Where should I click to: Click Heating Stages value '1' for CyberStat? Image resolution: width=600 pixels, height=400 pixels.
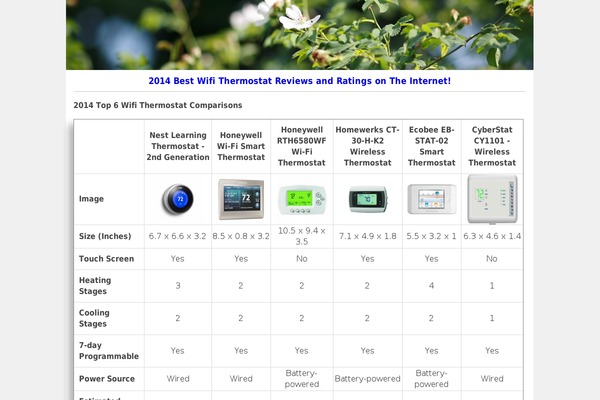(x=492, y=286)
